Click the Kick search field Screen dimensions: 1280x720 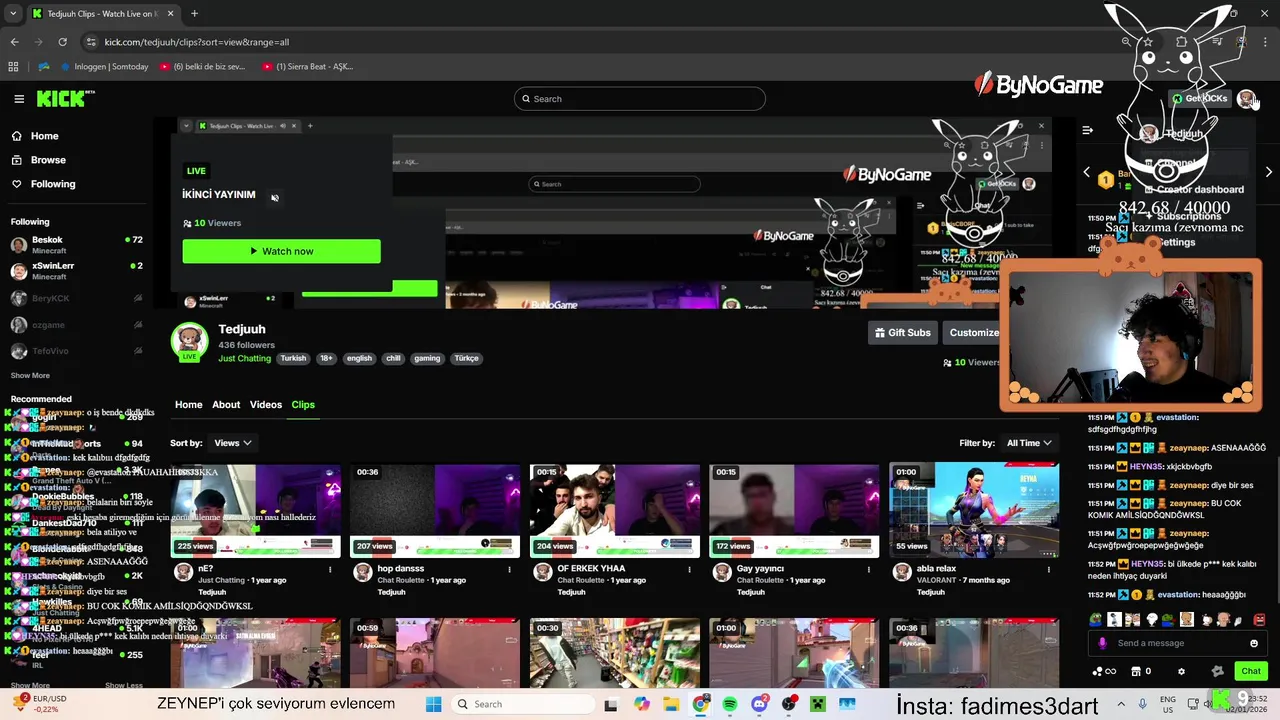click(640, 99)
